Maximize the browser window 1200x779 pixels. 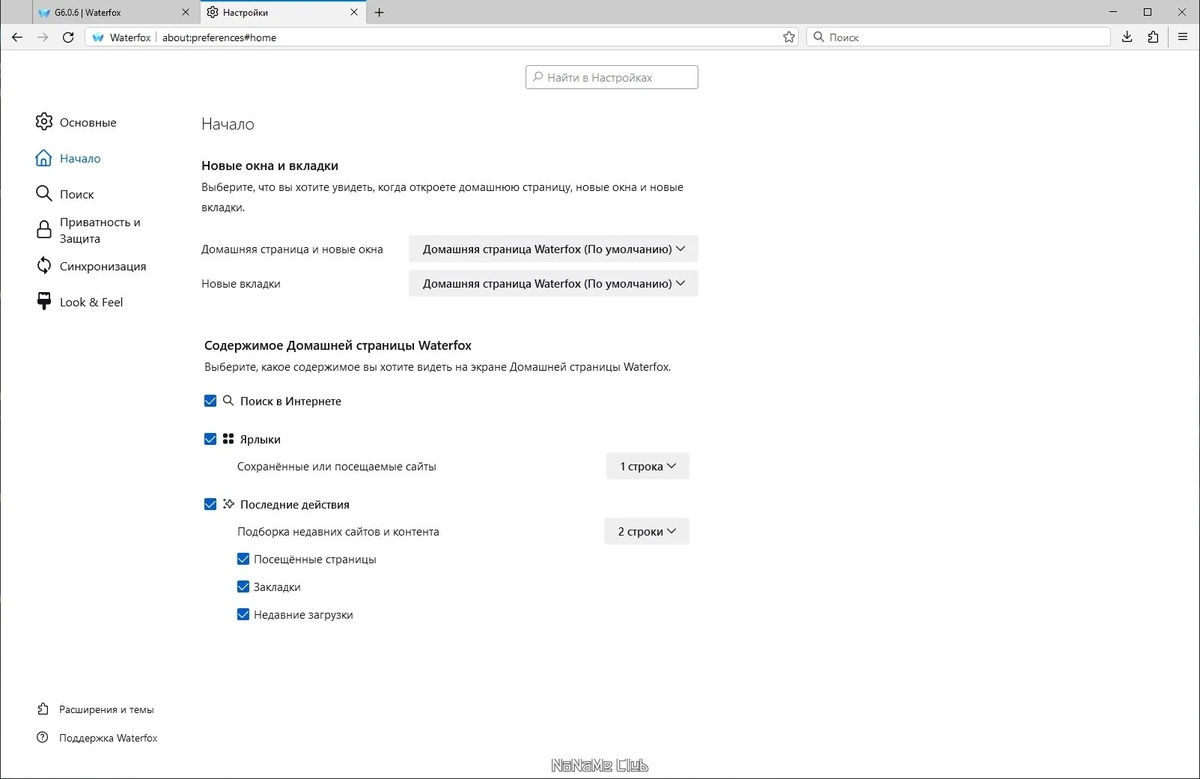pyautogui.click(x=1147, y=12)
